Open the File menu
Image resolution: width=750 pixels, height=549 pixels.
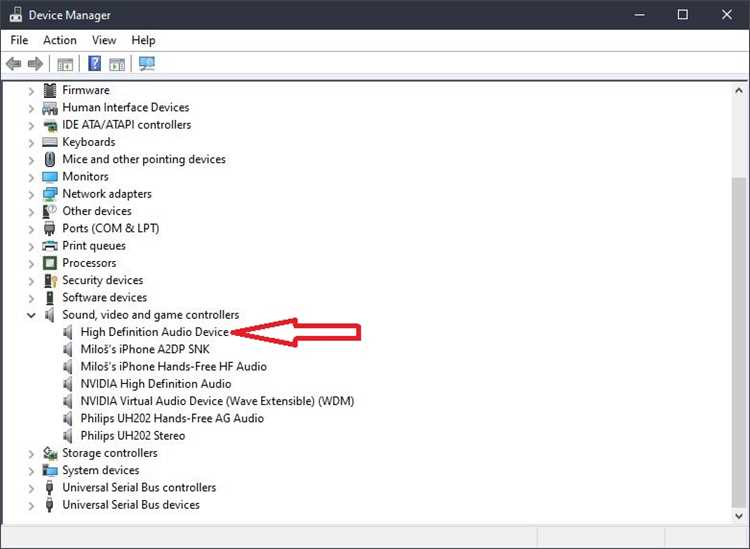pos(19,40)
